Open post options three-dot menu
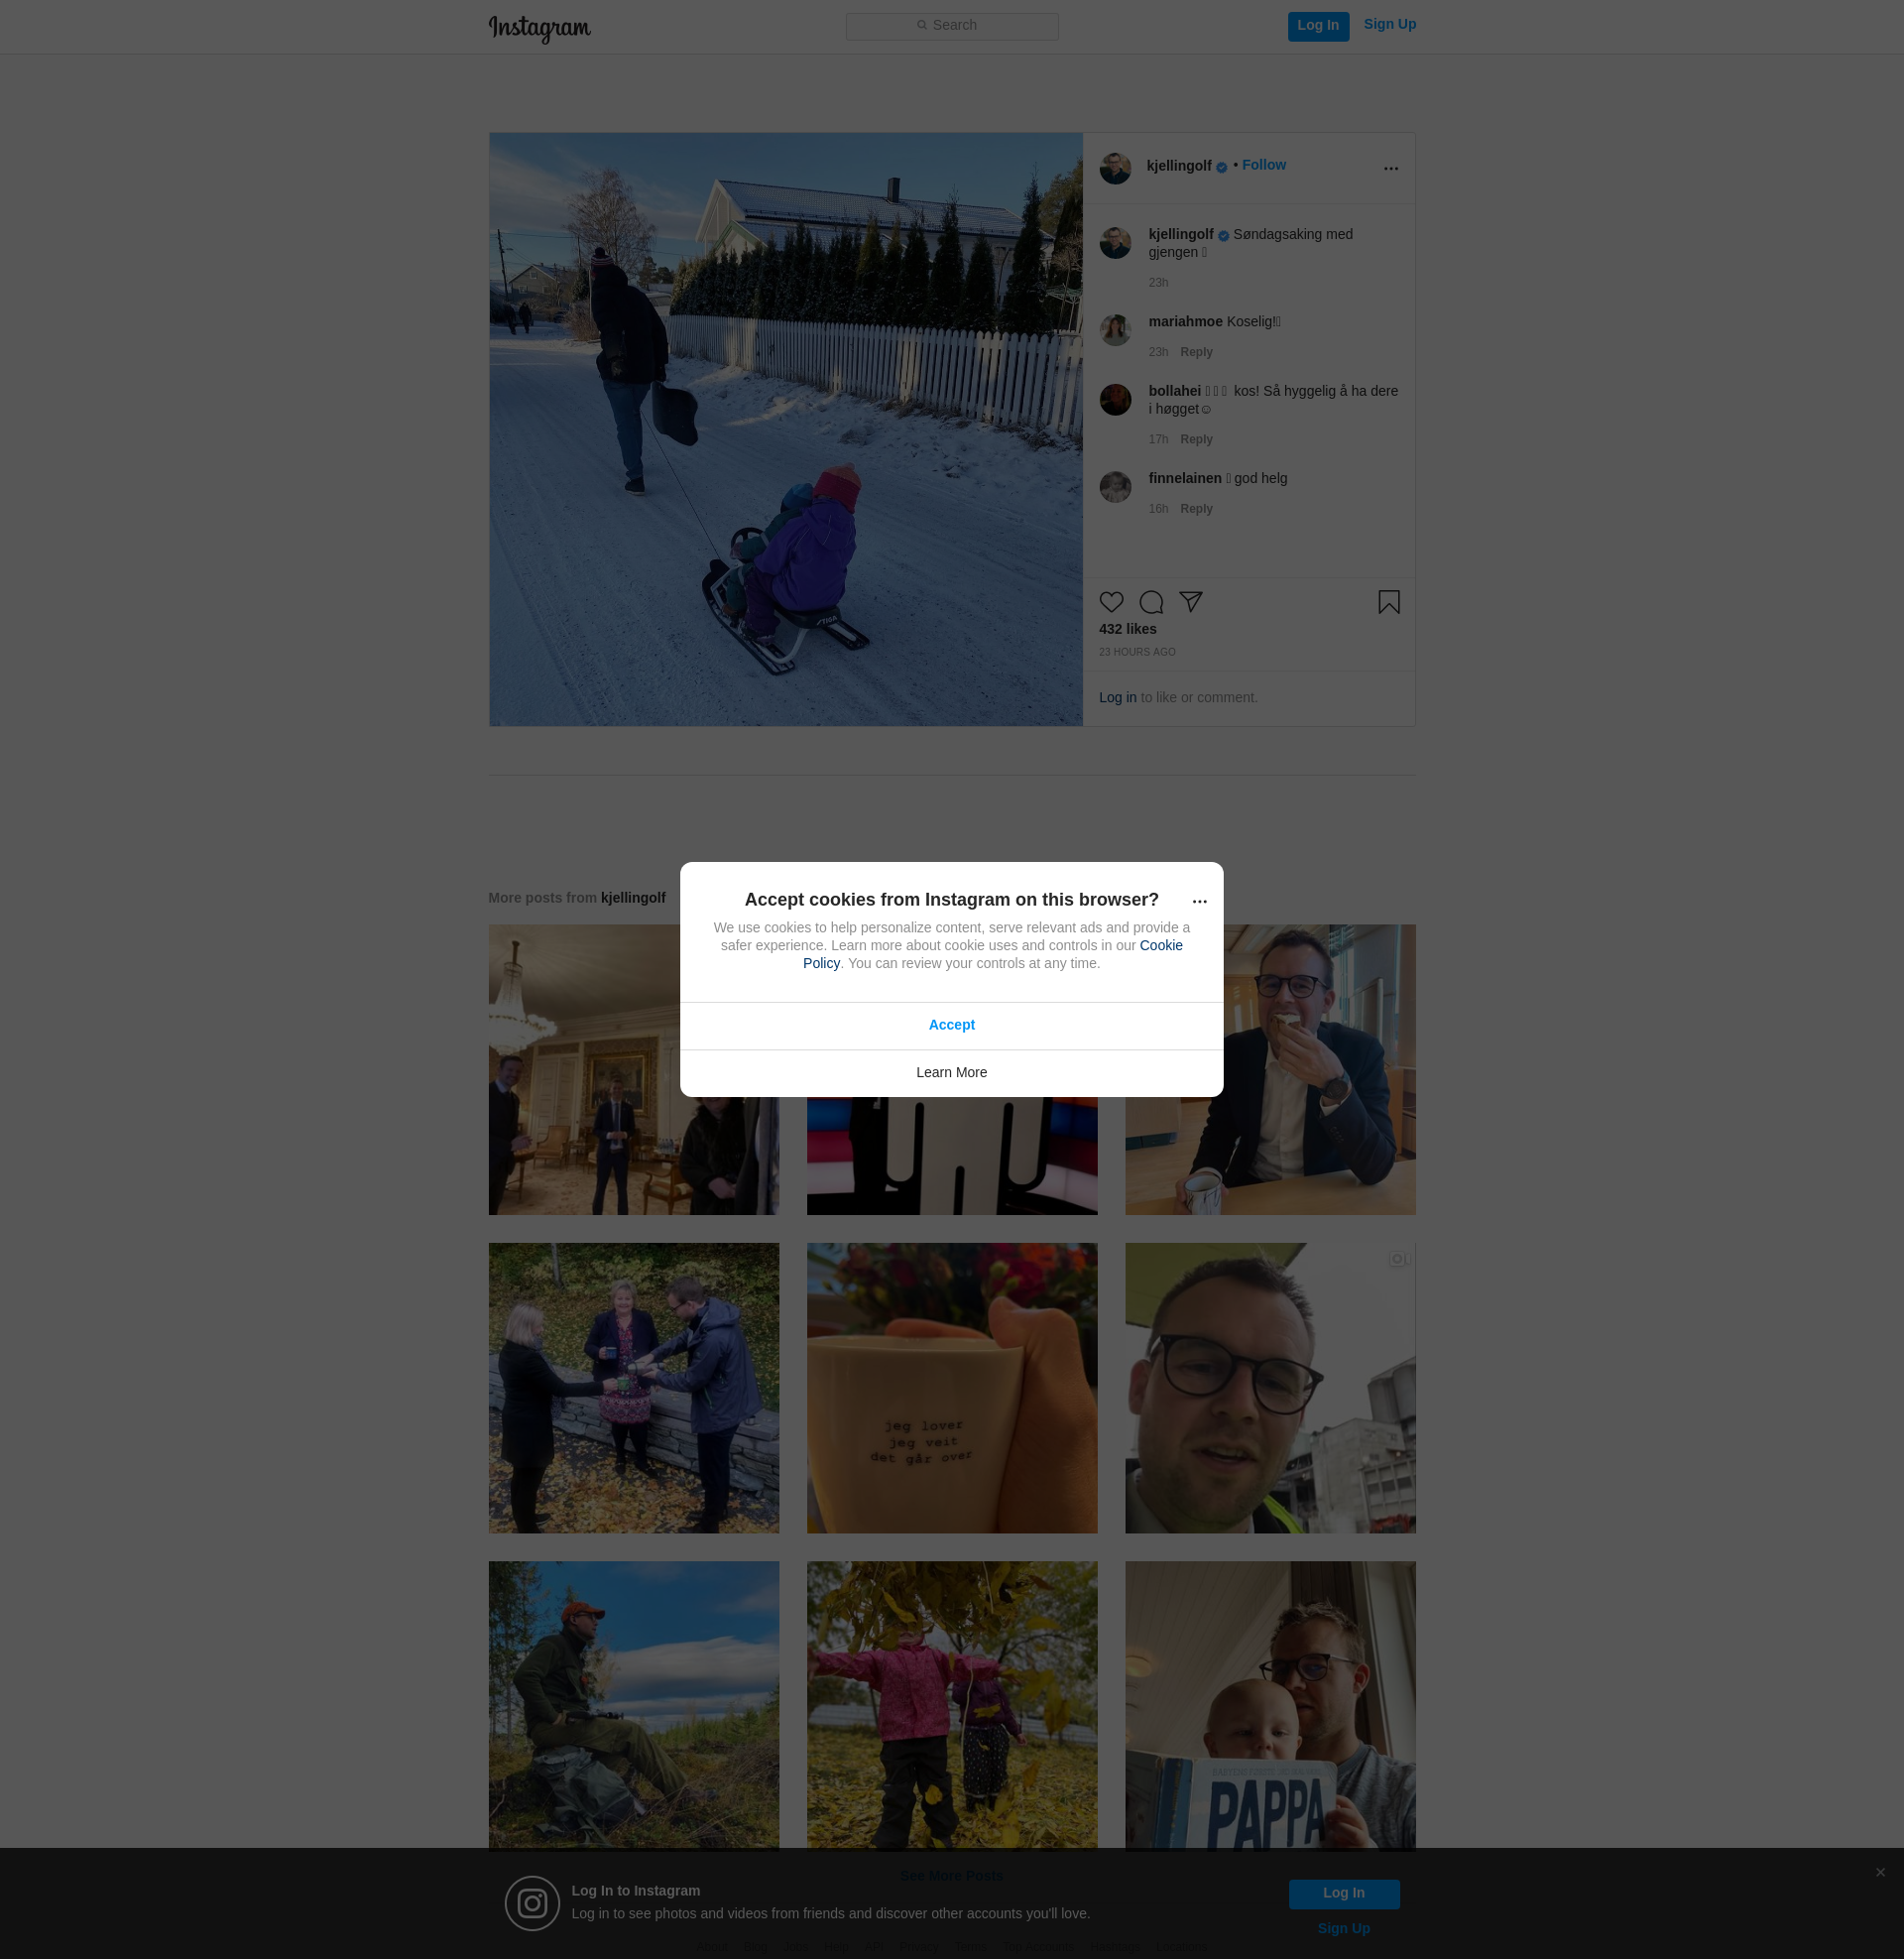 1390,168
